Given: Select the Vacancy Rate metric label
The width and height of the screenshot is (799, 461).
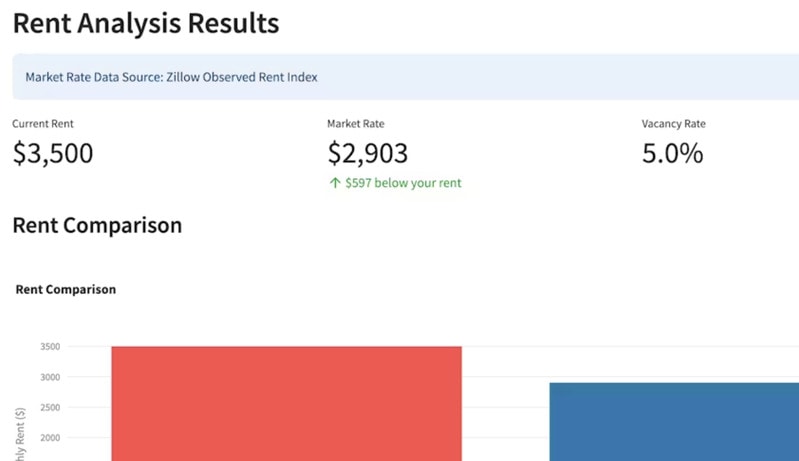Looking at the screenshot, I should pos(673,124).
